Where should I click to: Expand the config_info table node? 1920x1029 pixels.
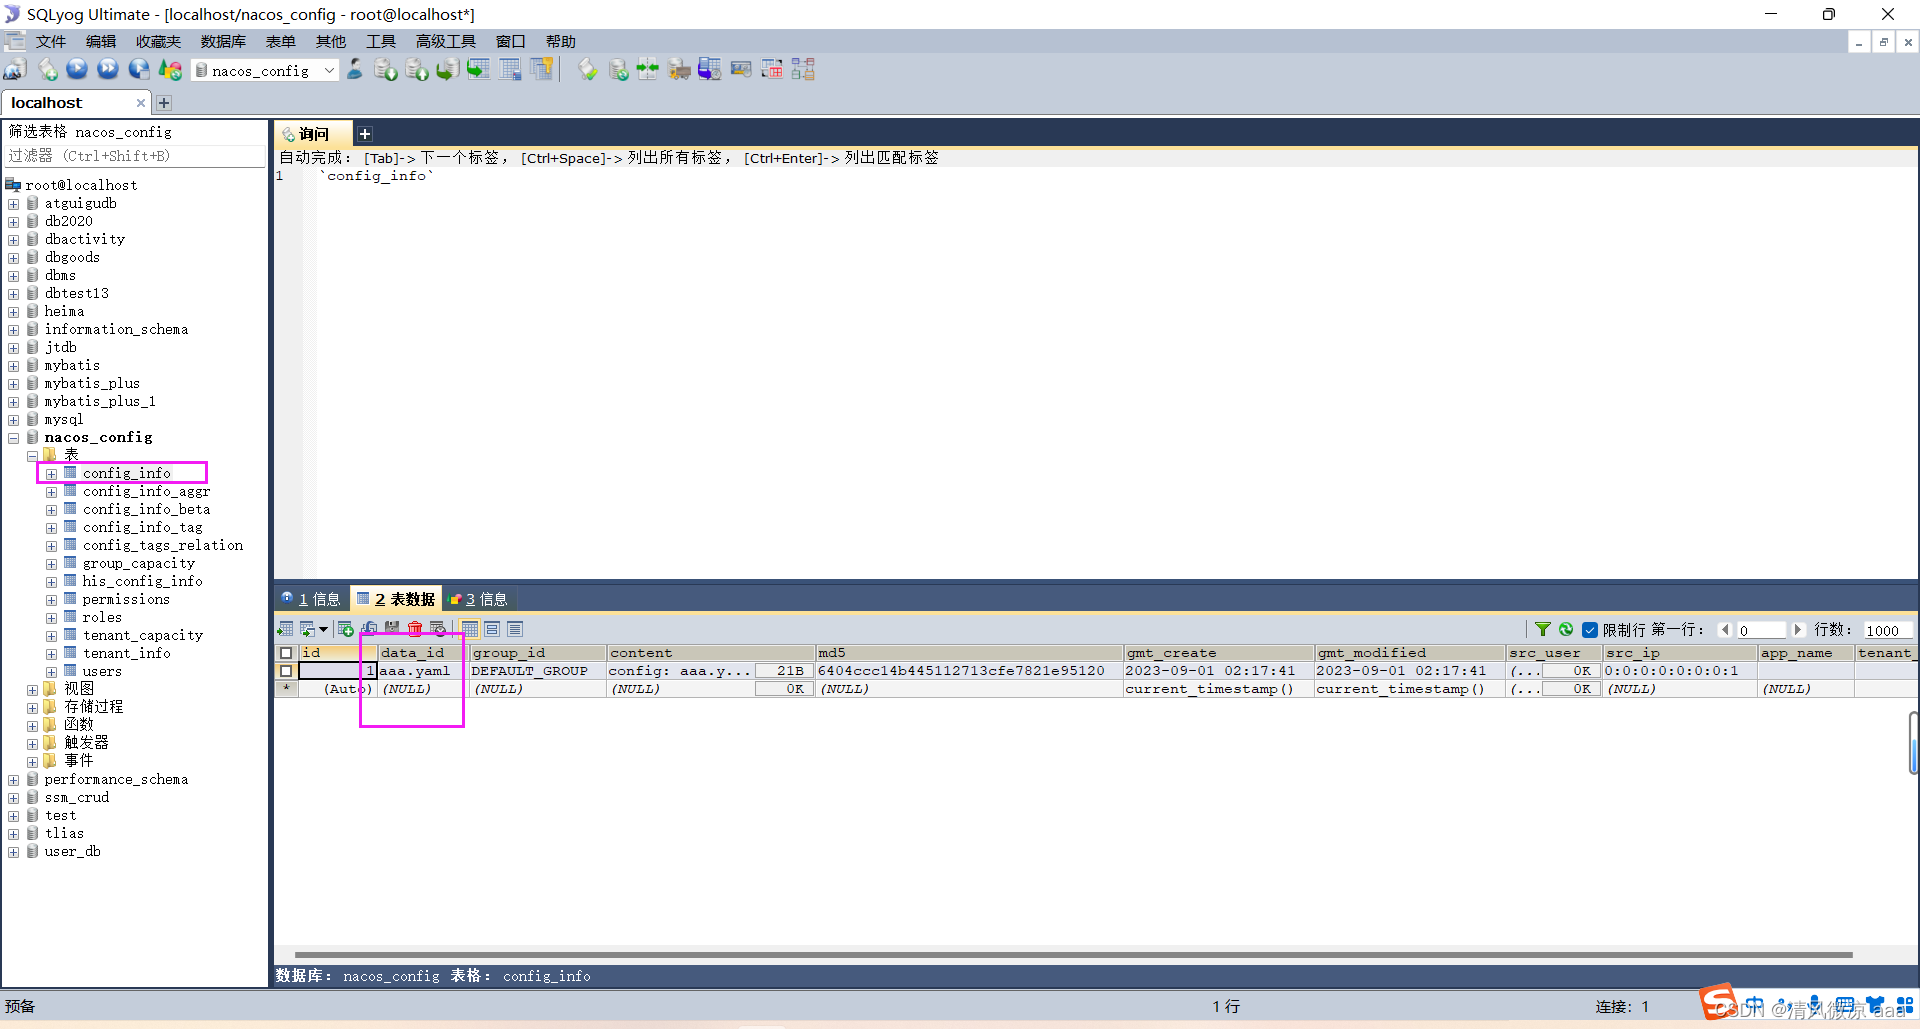[51, 474]
